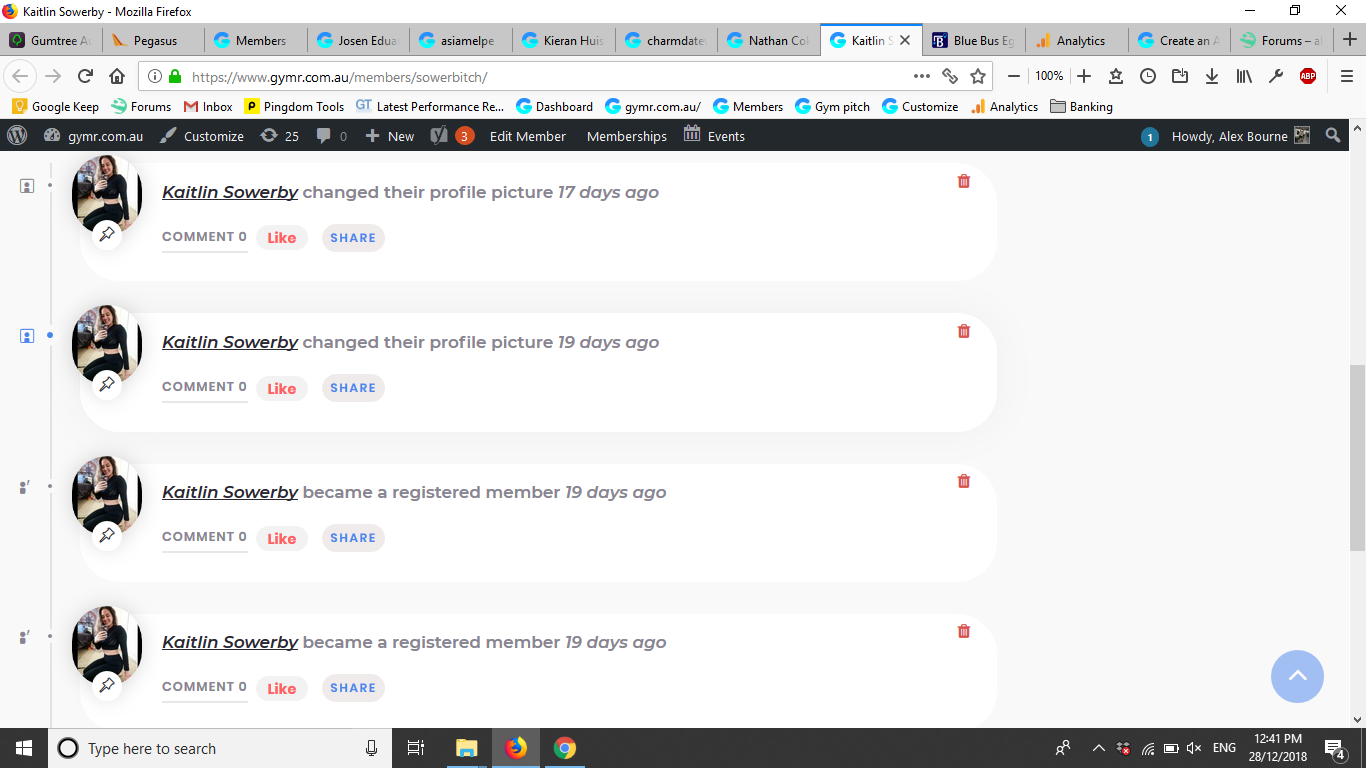Open the Banking bookmarks folder

(1080, 106)
